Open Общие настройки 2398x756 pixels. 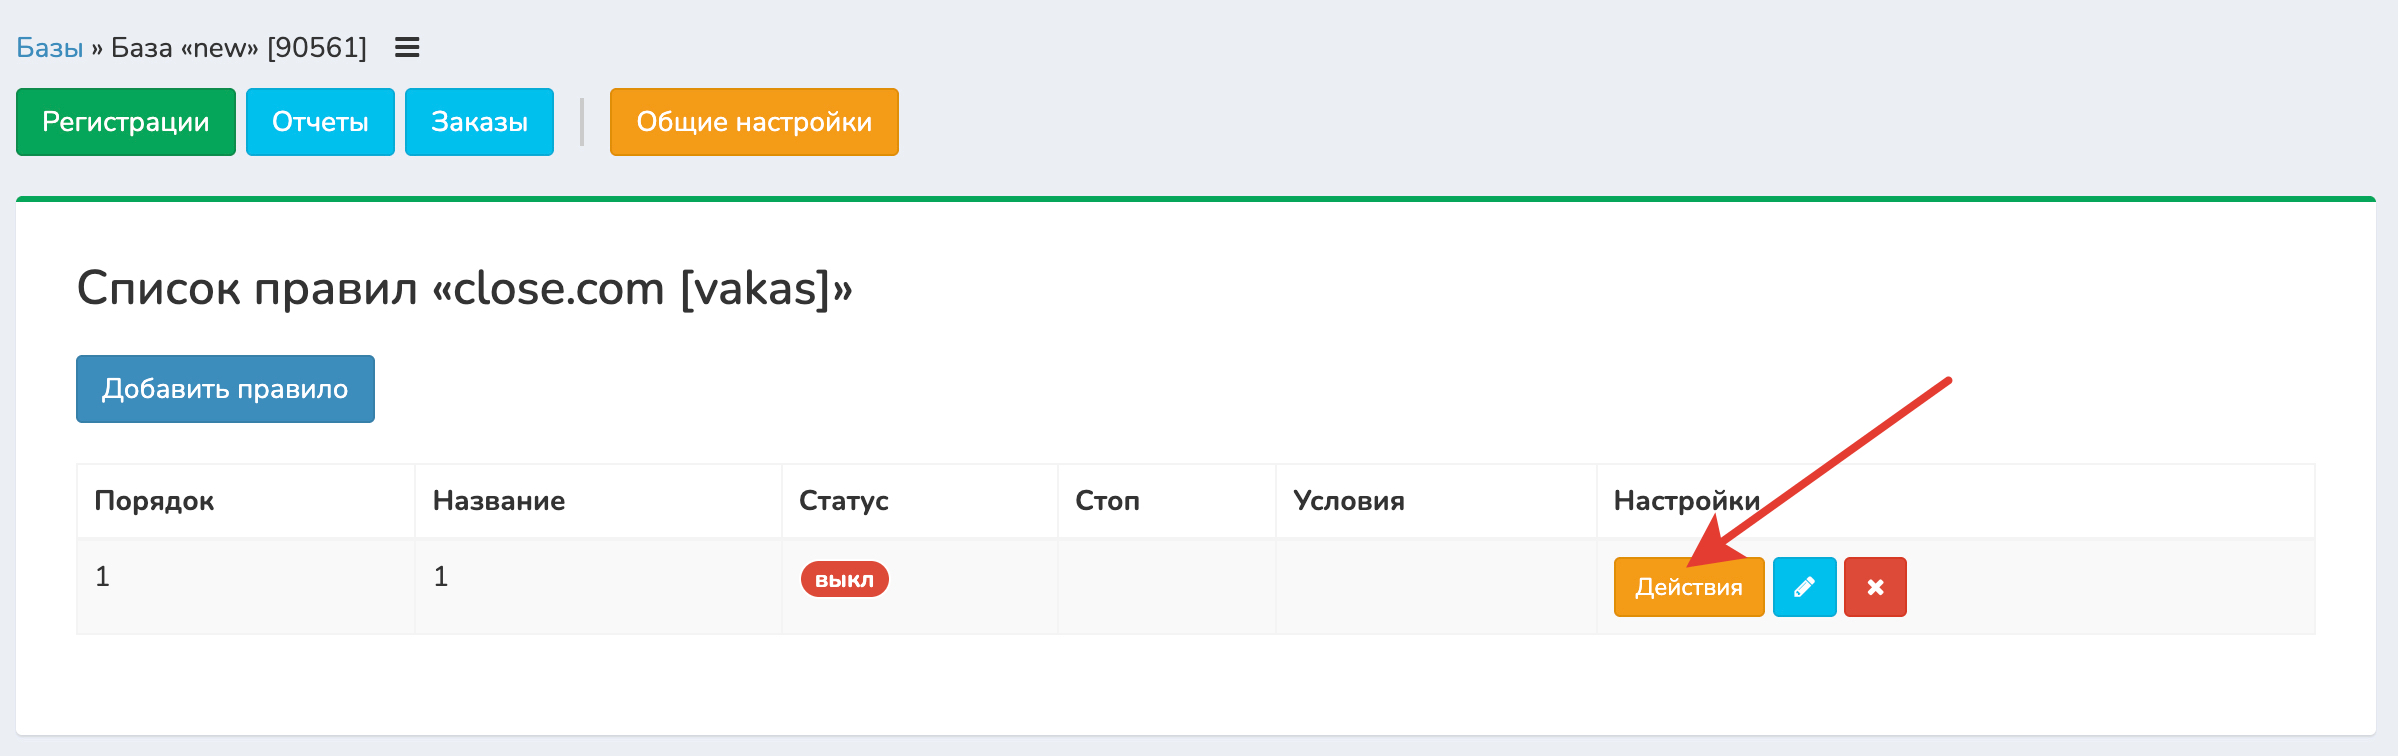click(x=754, y=122)
